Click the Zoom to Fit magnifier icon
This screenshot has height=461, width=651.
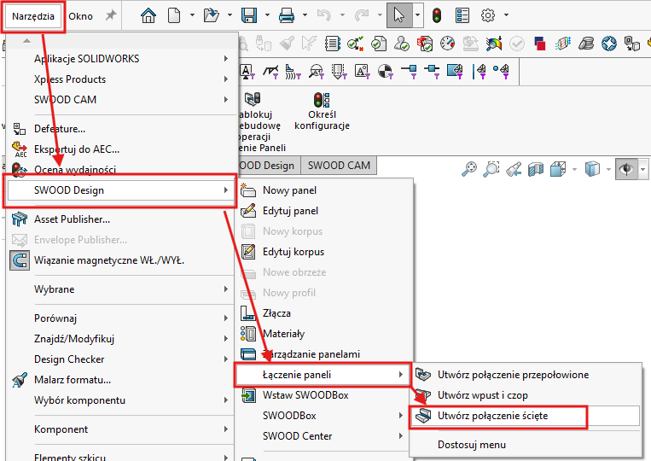(470, 169)
